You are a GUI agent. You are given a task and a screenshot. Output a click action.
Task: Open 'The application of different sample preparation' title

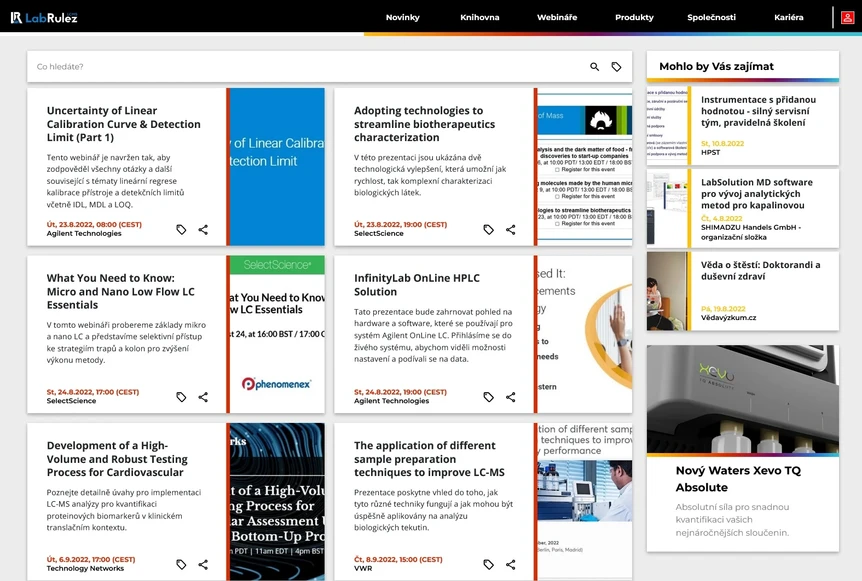[429, 459]
